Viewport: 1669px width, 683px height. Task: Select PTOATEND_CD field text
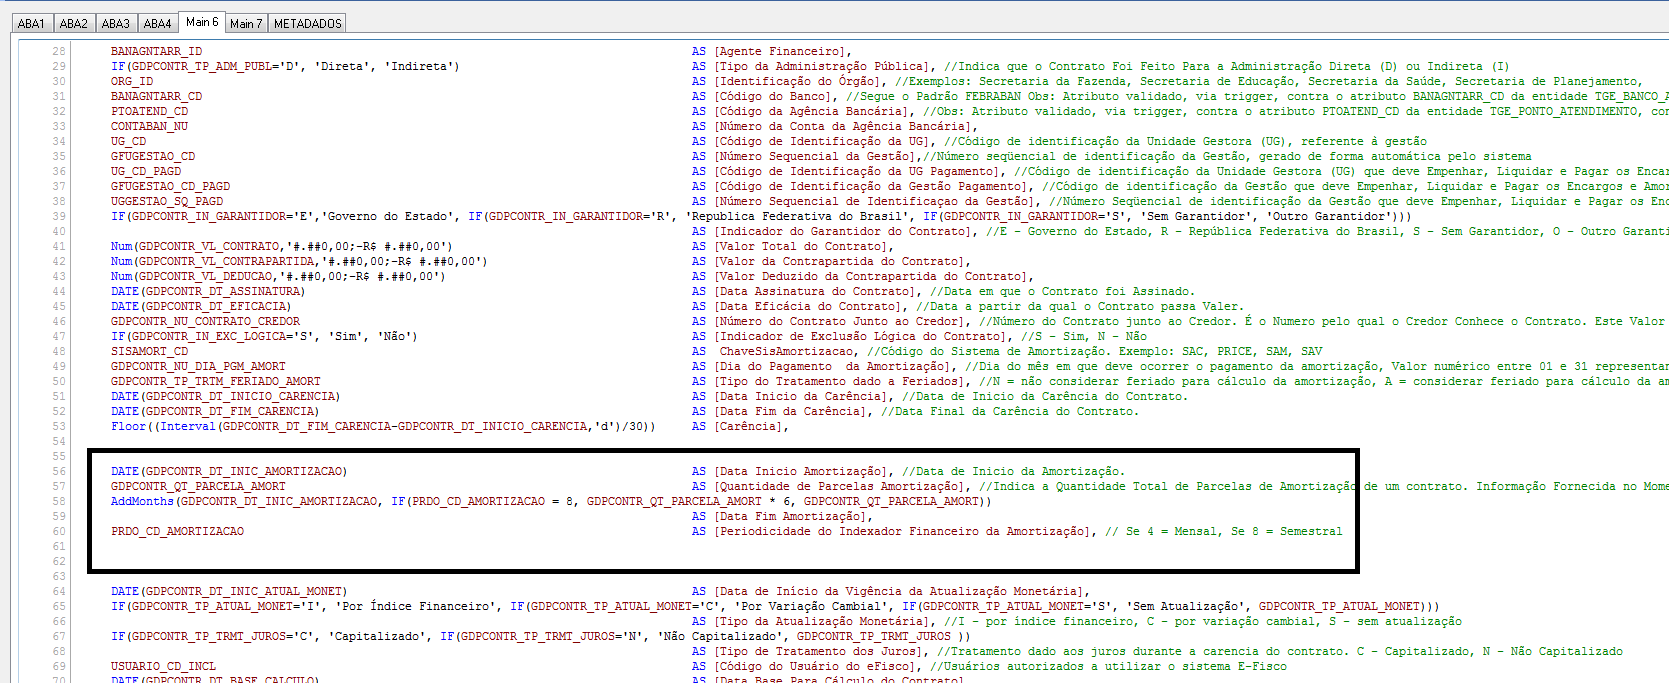149,111
